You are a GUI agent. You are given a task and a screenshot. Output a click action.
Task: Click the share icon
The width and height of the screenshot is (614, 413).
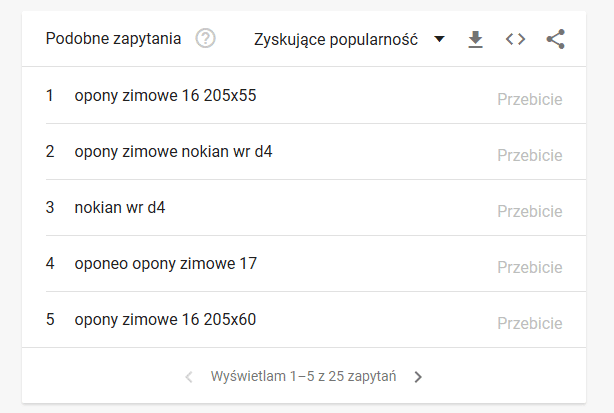point(556,39)
